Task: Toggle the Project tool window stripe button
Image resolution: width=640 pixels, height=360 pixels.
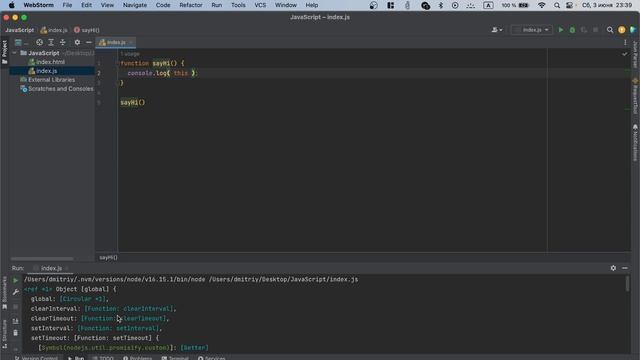Action: [4, 52]
